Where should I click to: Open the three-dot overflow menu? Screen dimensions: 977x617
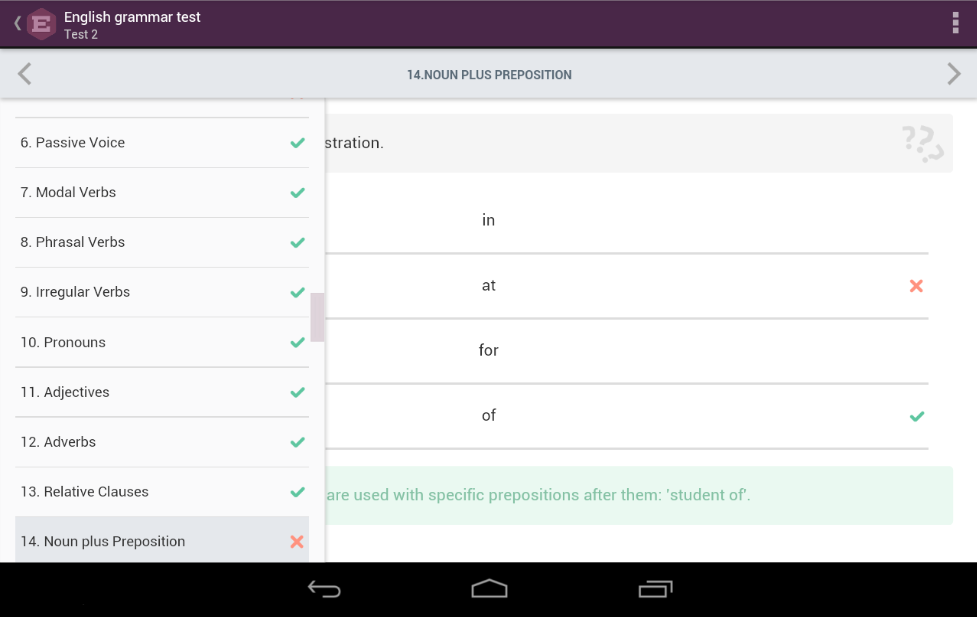[955, 24]
